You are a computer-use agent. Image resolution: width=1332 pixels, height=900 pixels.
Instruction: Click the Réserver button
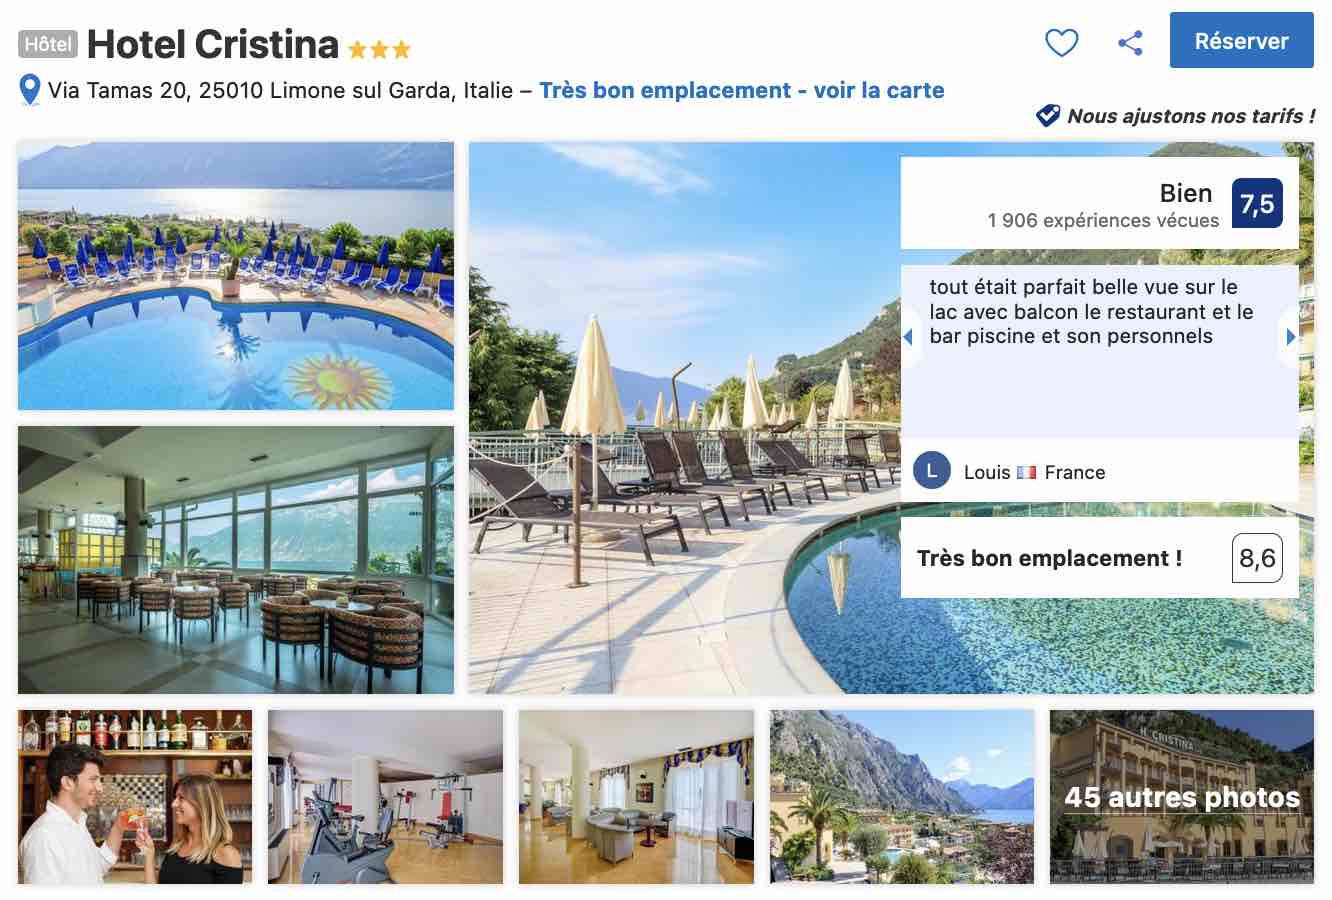pyautogui.click(x=1241, y=41)
